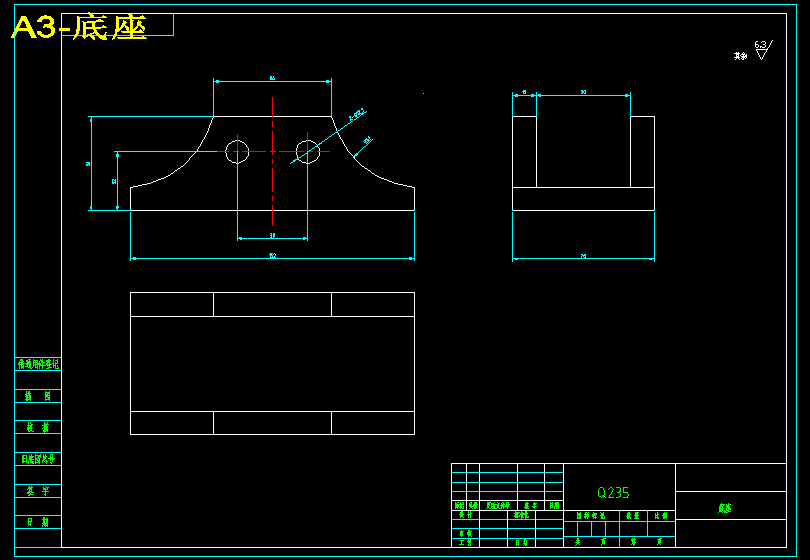Select the right circular hole in front view
The image size is (810, 560).
[x=307, y=152]
